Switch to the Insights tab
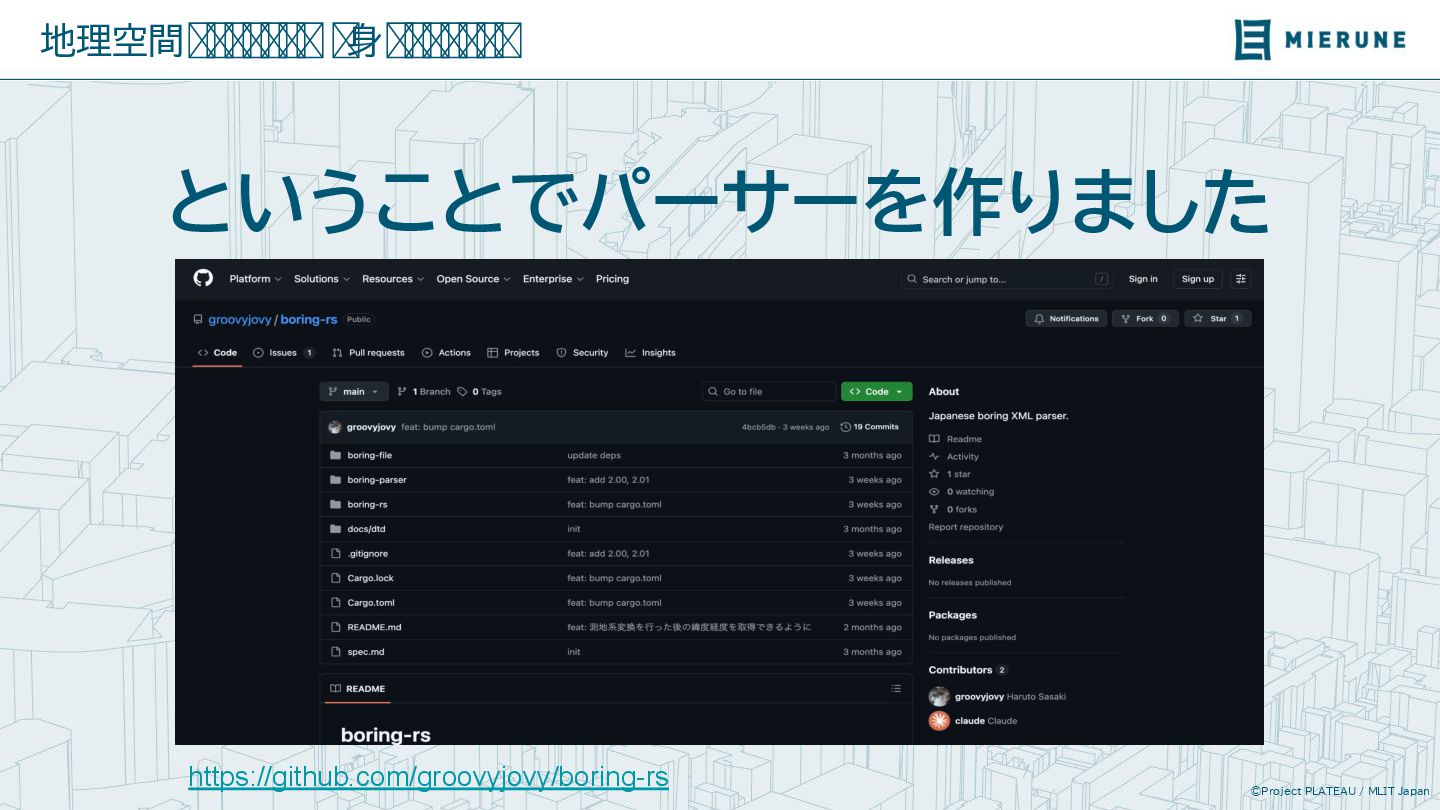The width and height of the screenshot is (1440, 810). coord(650,353)
